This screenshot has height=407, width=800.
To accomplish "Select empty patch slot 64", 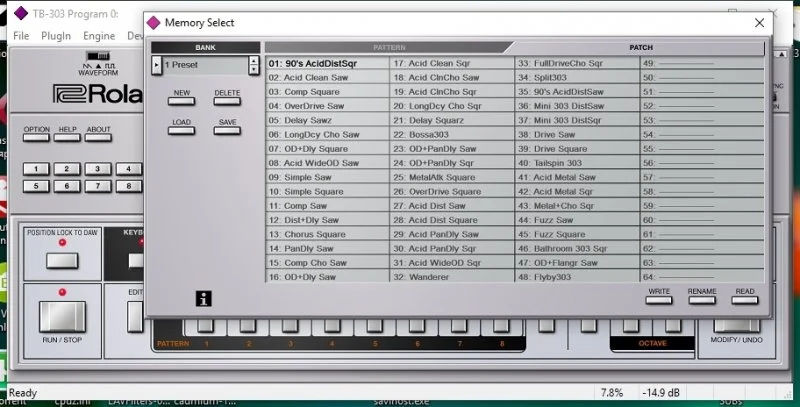I will (702, 276).
